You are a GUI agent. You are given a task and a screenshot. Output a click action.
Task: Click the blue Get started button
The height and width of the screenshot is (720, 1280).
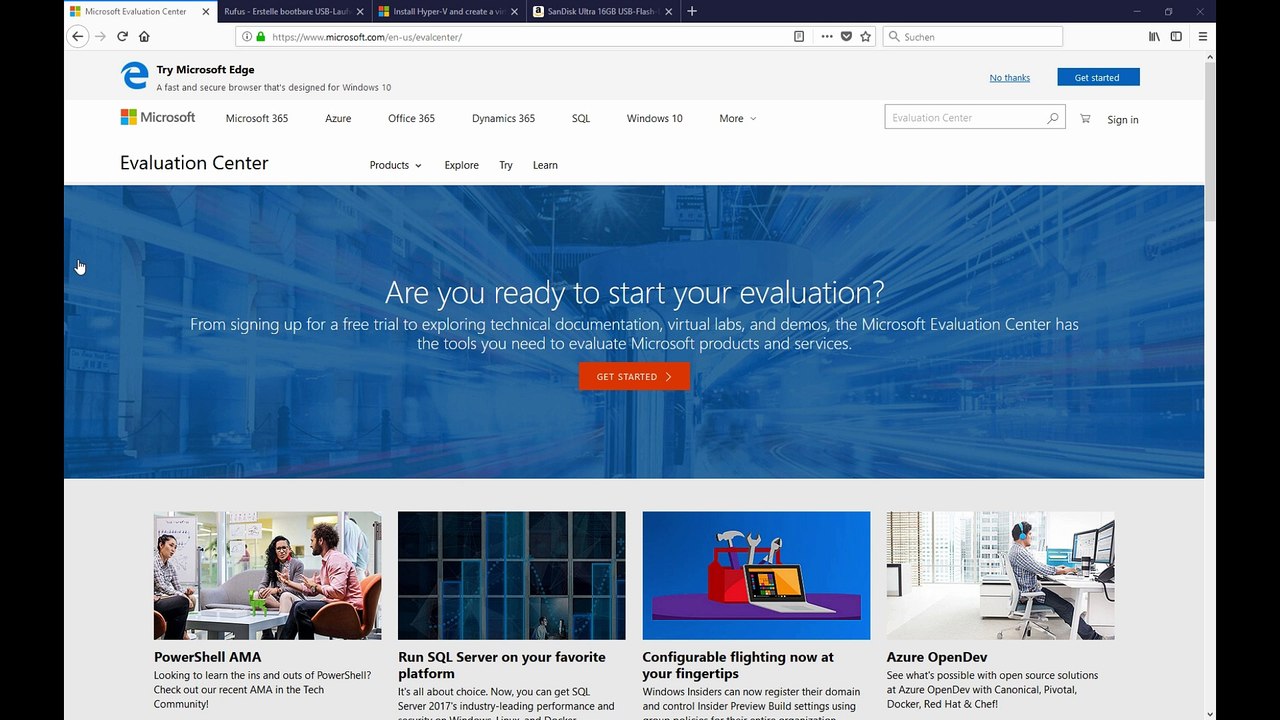click(1098, 77)
